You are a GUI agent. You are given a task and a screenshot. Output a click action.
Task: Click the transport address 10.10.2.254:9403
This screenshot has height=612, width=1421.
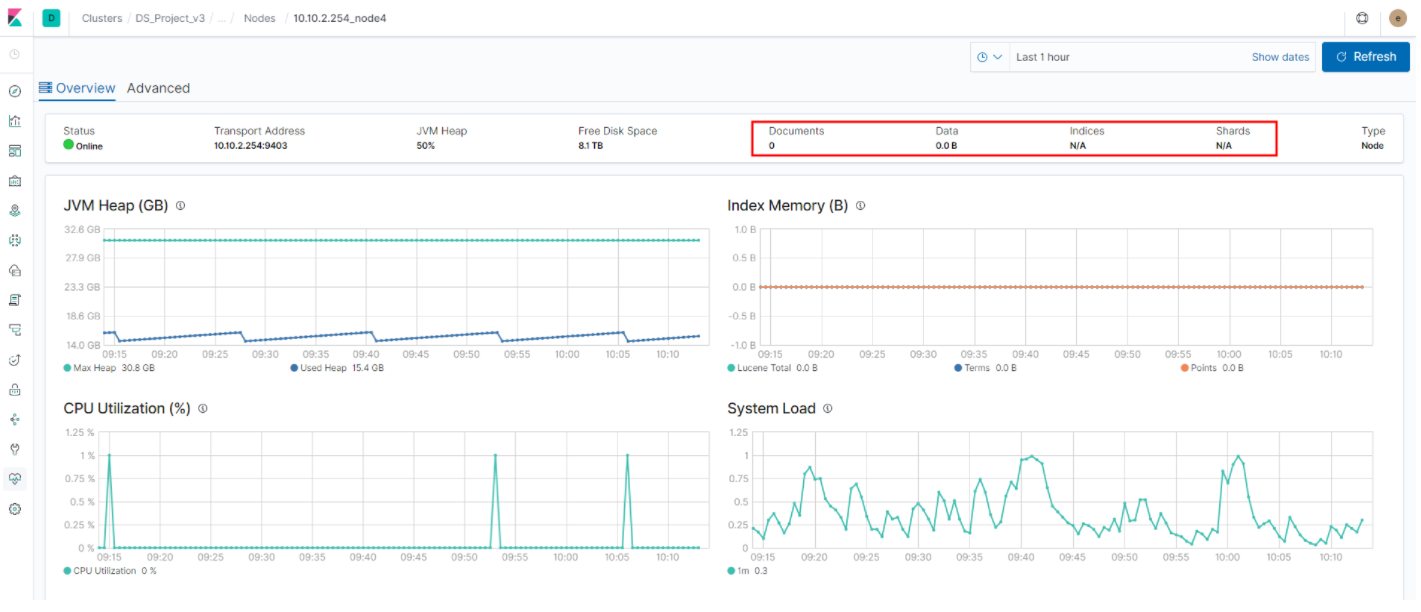click(250, 146)
